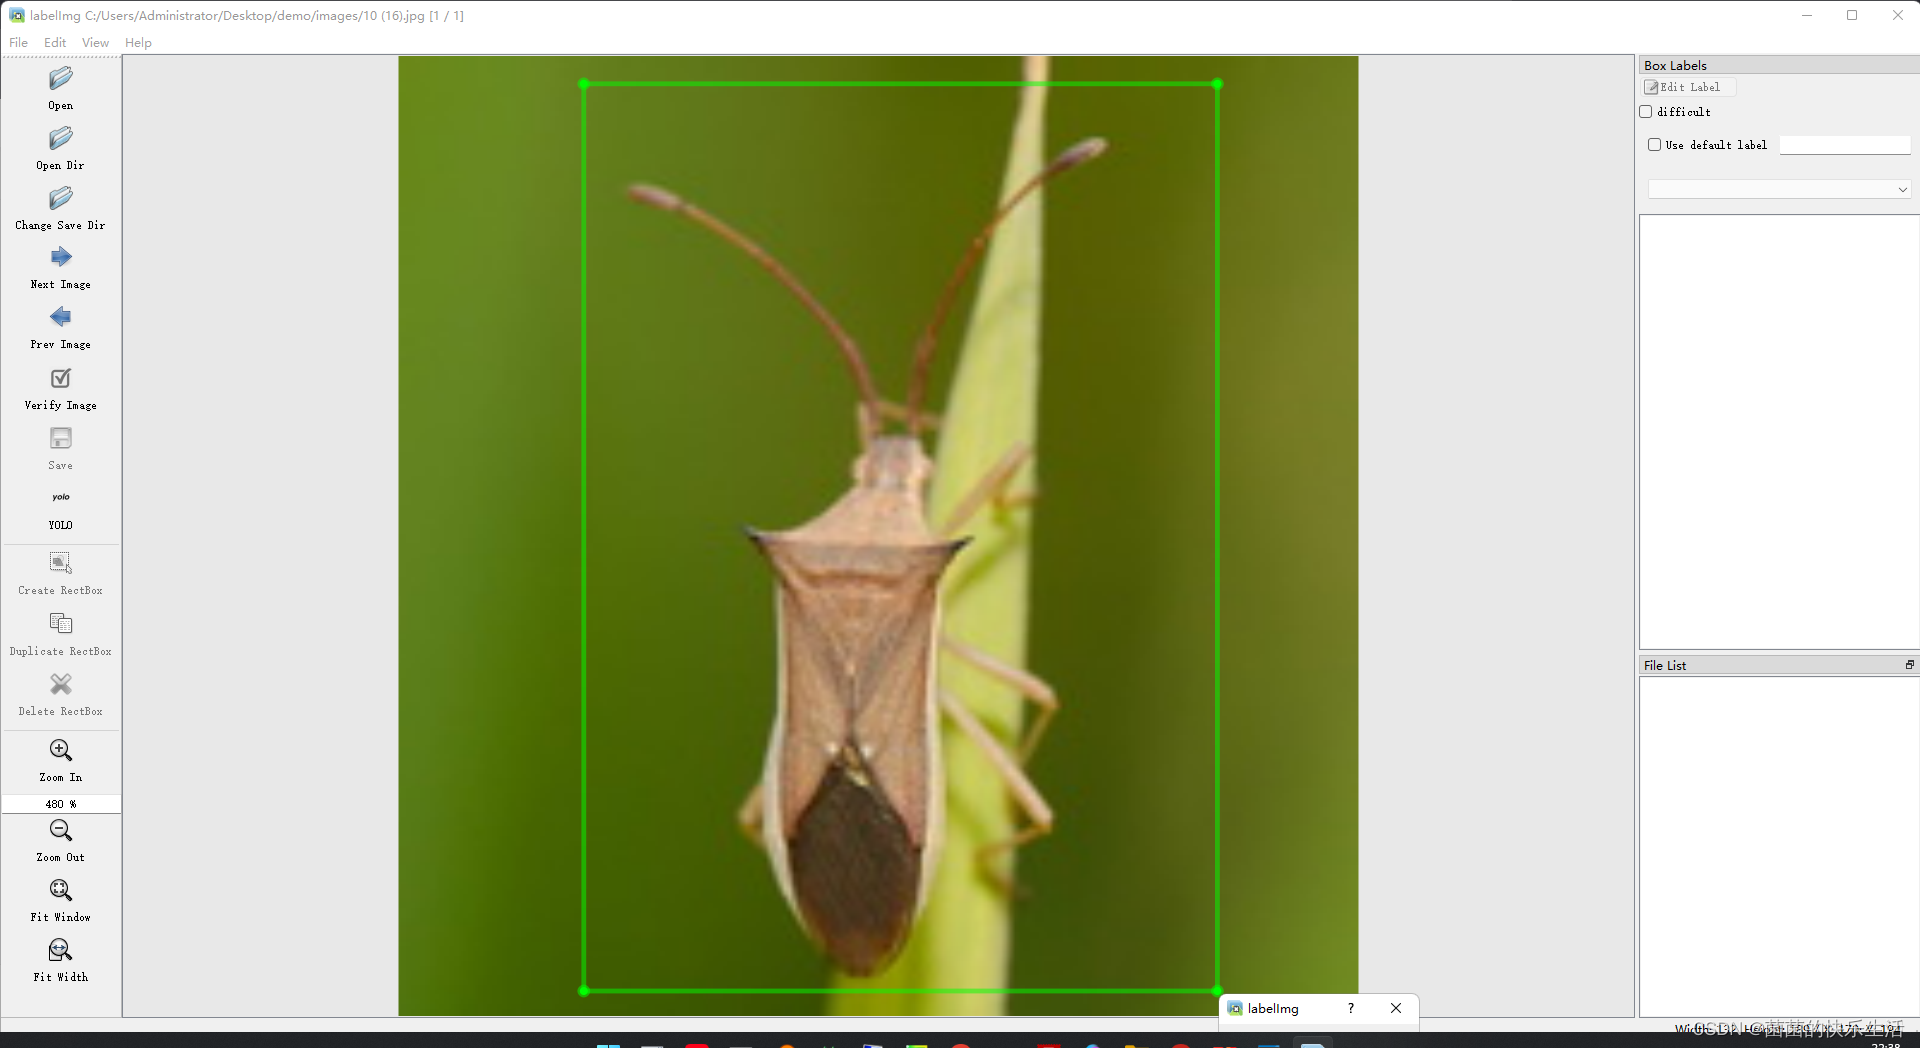Select the top-left bounding box vertex
Screen dimensions: 1920x1048
pyautogui.click(x=584, y=84)
